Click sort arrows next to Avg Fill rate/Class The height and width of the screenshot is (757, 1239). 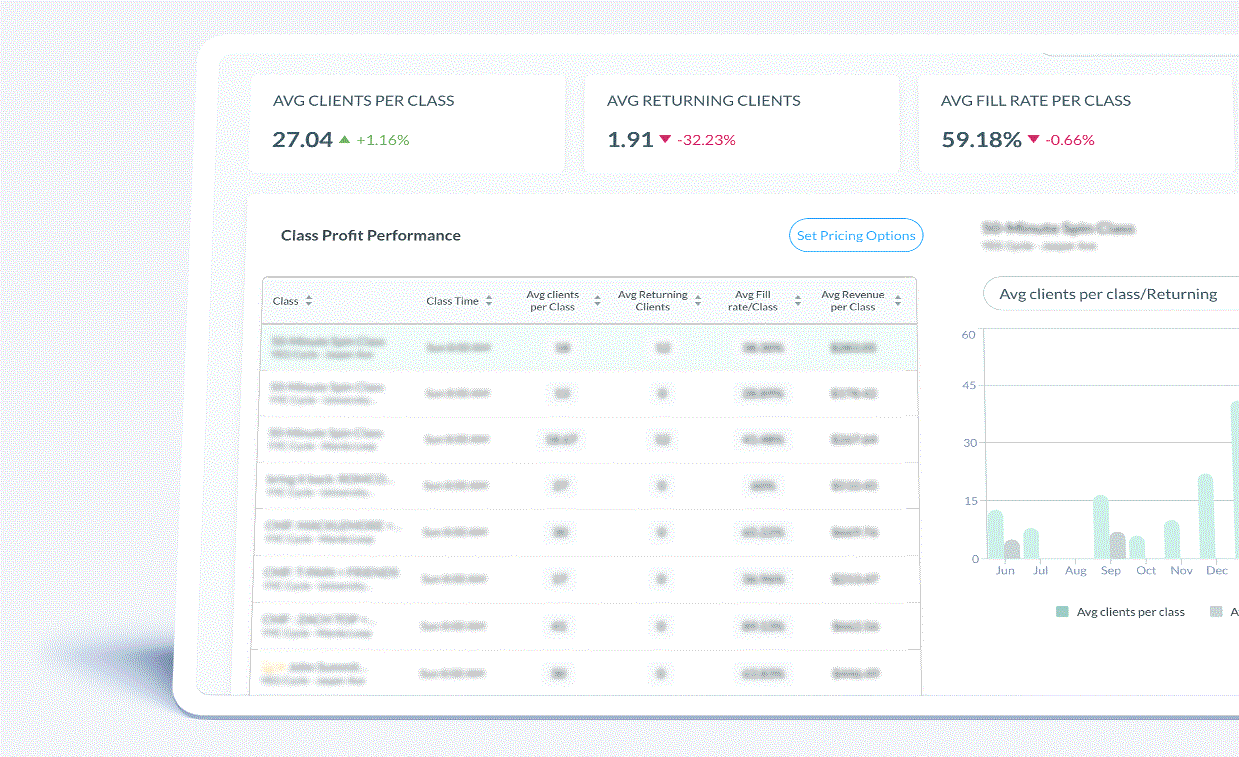pyautogui.click(x=798, y=301)
